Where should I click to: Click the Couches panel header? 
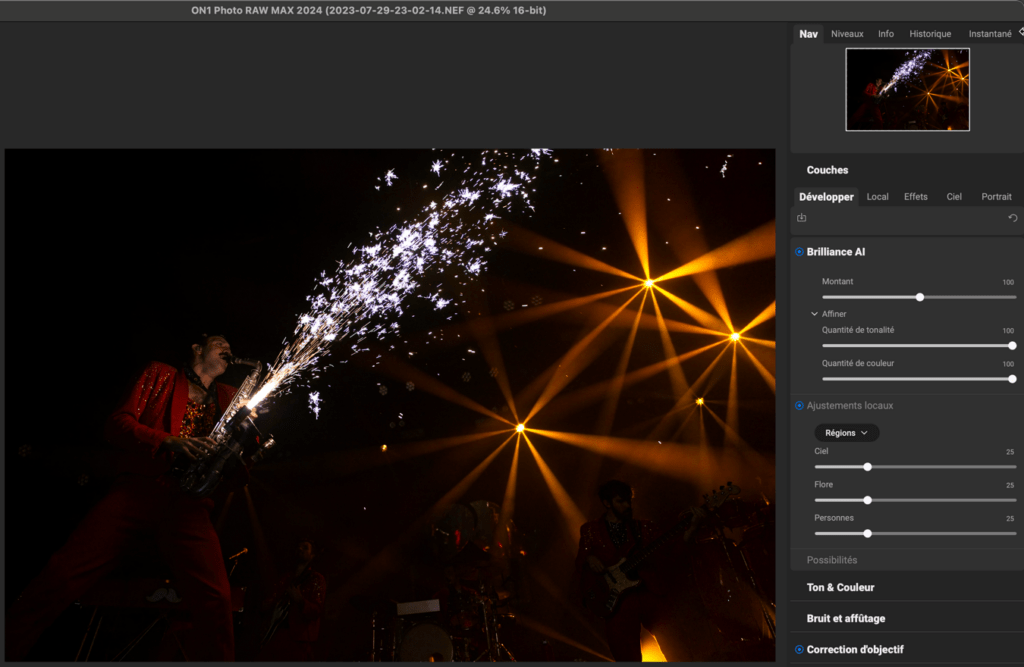(x=827, y=170)
